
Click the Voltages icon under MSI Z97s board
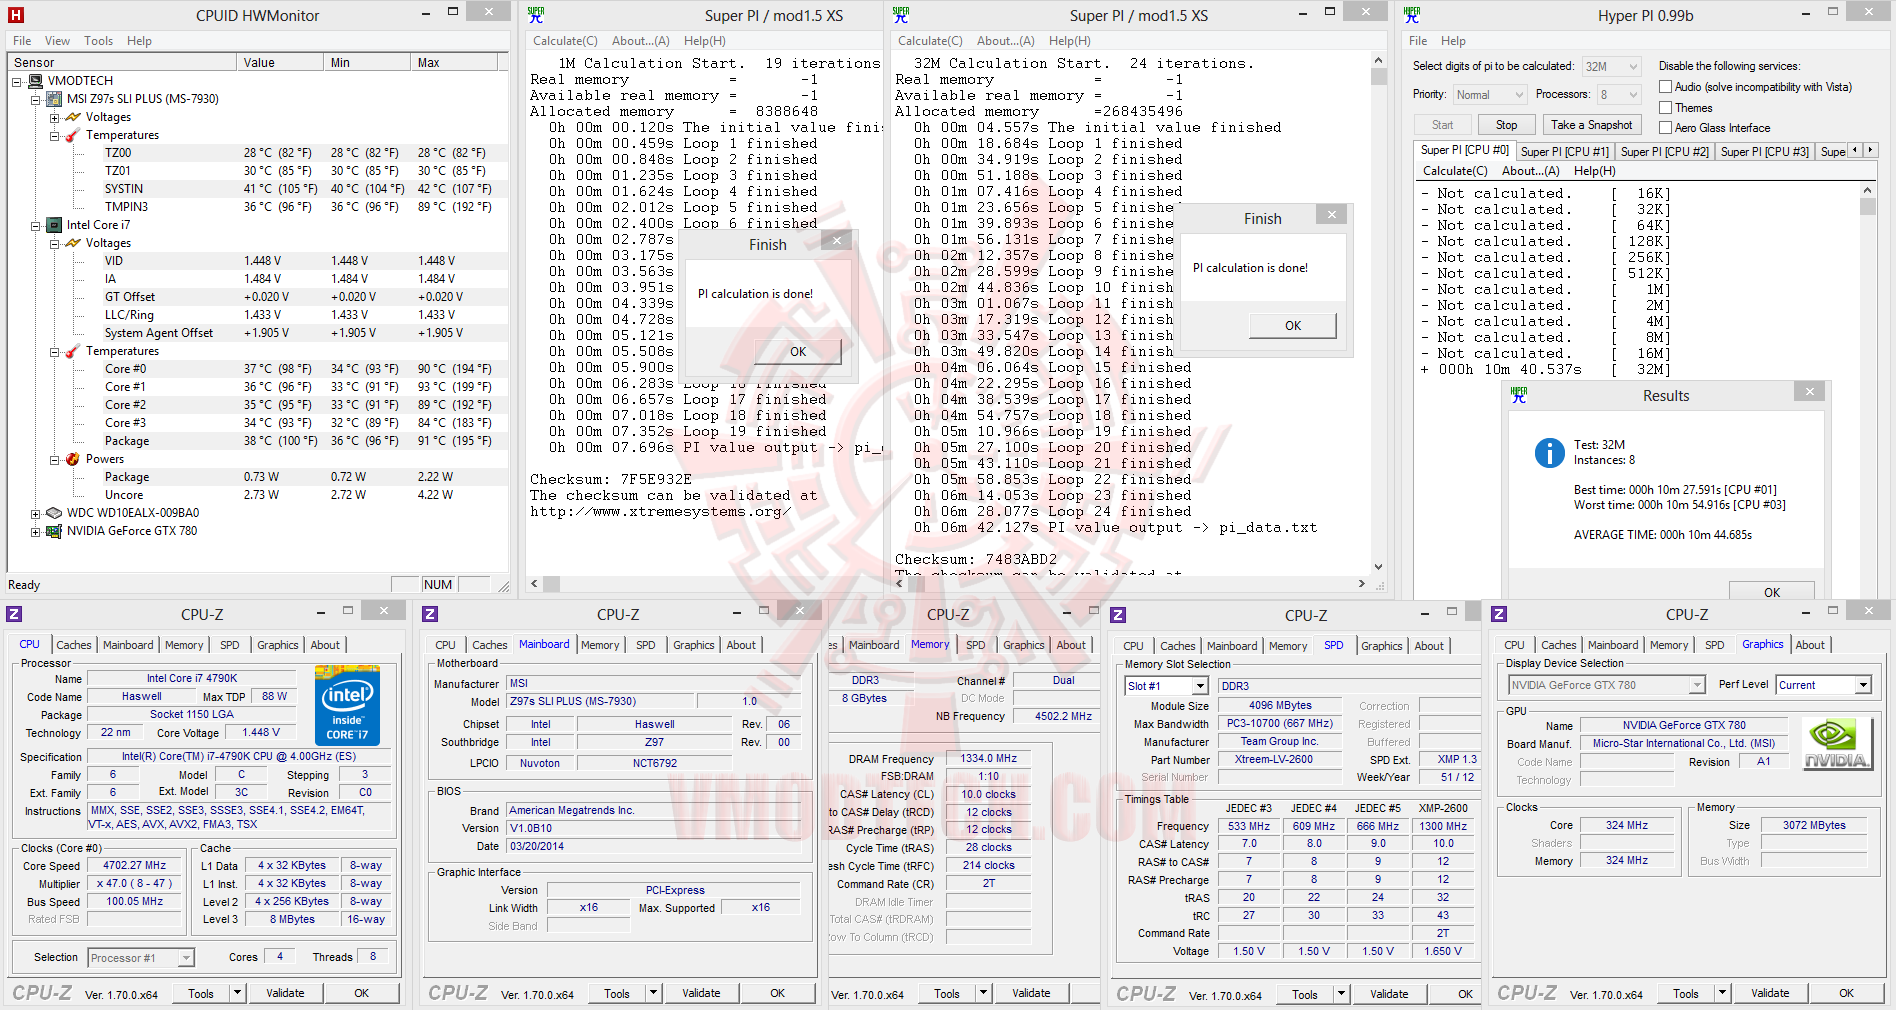point(74,117)
